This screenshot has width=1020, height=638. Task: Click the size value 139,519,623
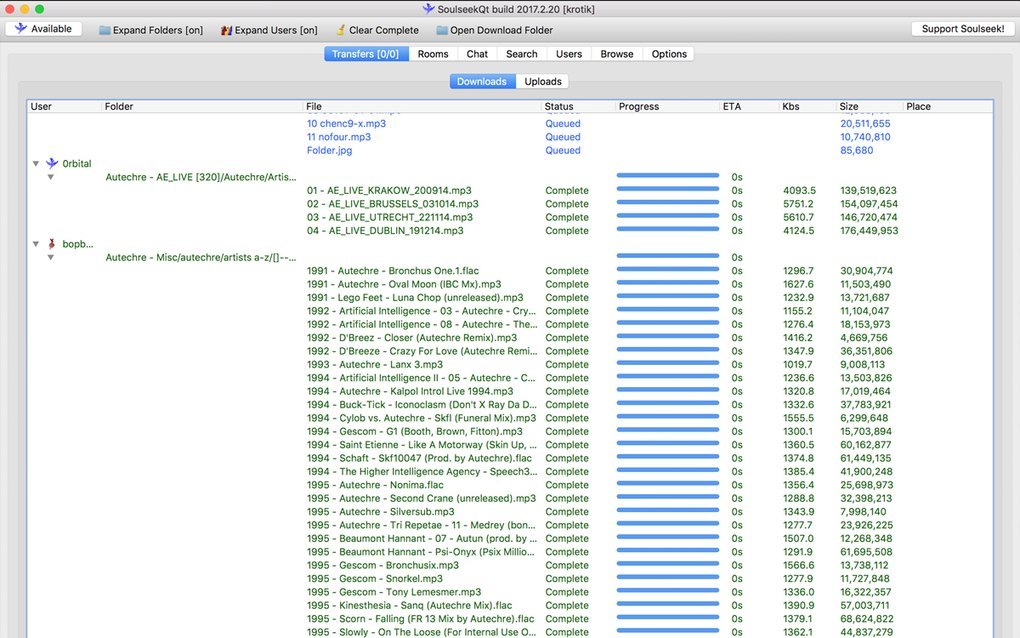click(x=868, y=191)
